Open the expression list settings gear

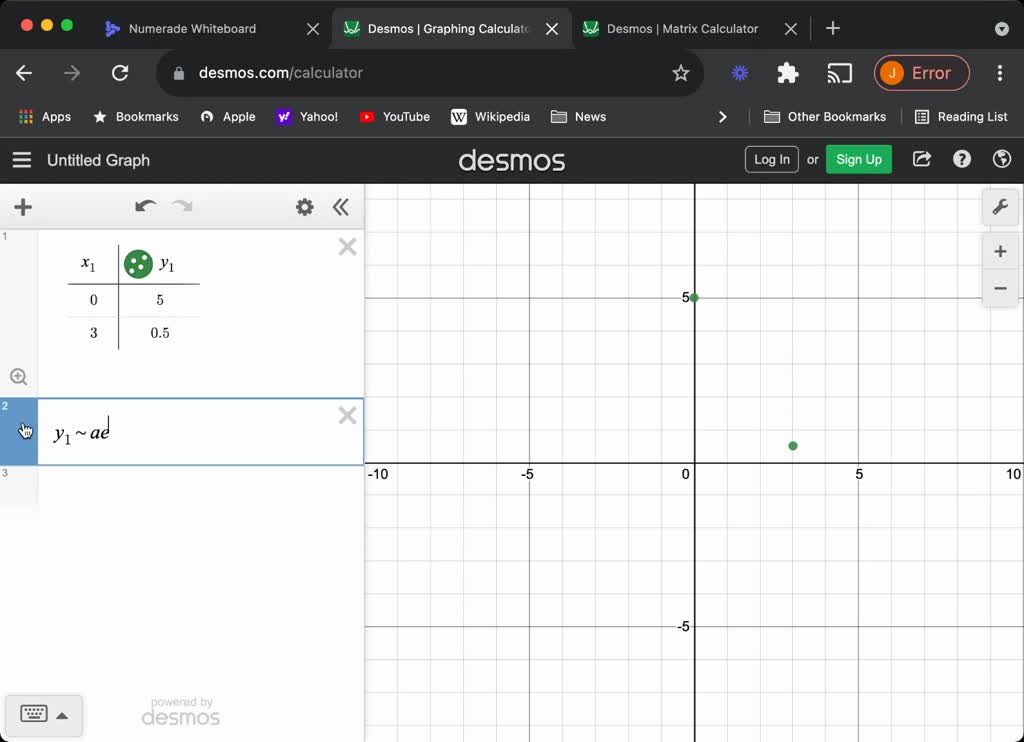point(305,207)
